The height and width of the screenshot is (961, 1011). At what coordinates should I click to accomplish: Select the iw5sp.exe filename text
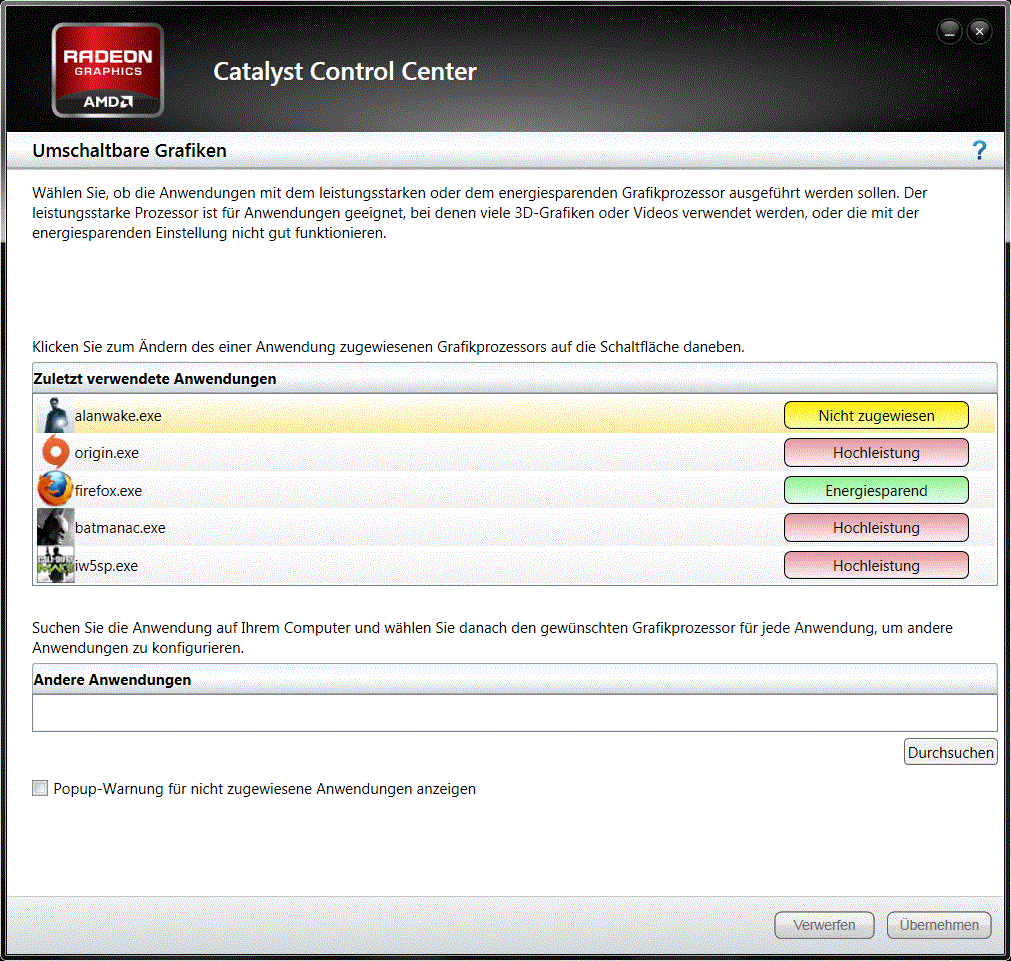click(106, 566)
